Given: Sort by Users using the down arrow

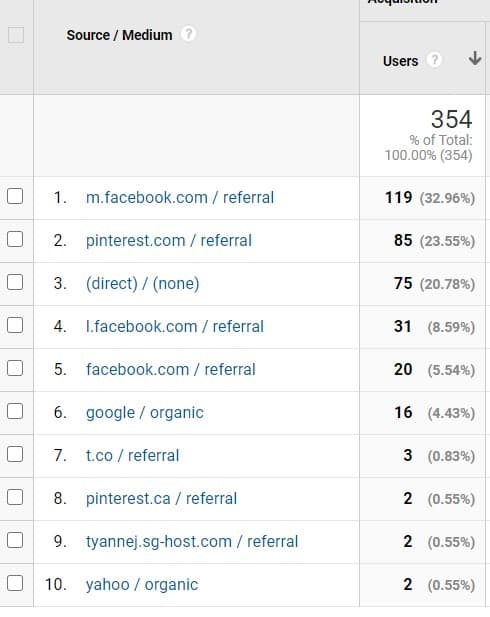Looking at the screenshot, I should (x=475, y=58).
